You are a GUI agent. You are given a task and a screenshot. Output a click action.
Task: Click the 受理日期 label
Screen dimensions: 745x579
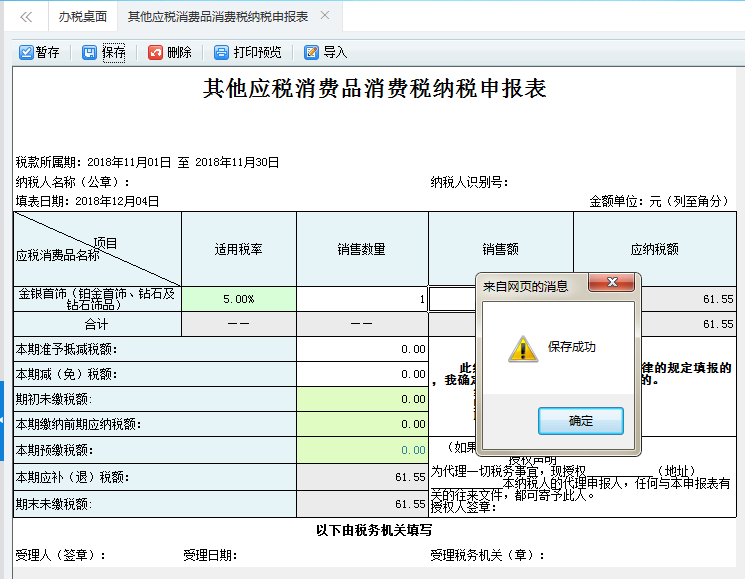point(210,555)
